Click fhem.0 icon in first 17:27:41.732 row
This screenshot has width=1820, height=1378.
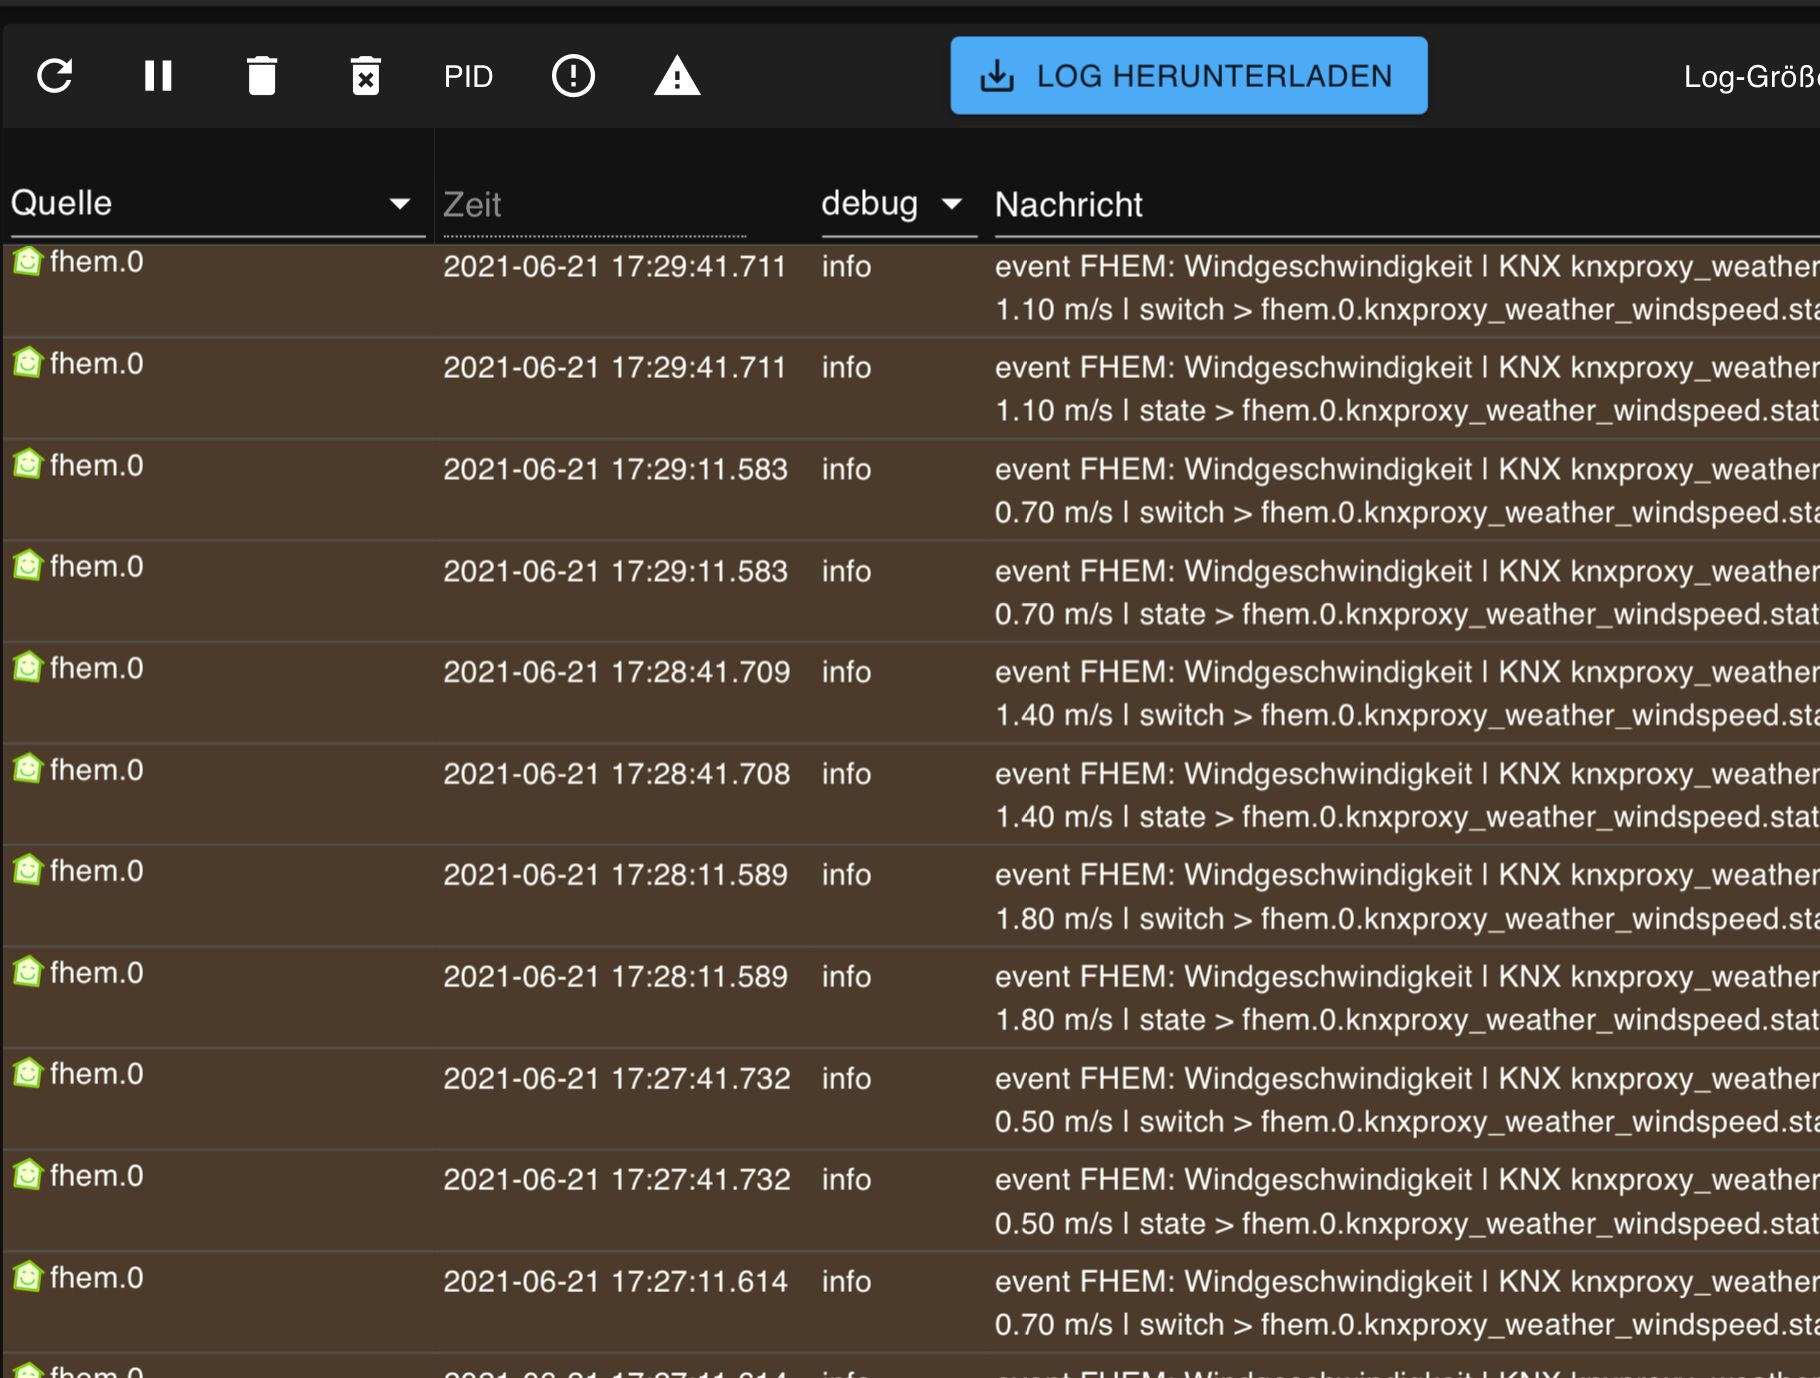[x=28, y=1073]
